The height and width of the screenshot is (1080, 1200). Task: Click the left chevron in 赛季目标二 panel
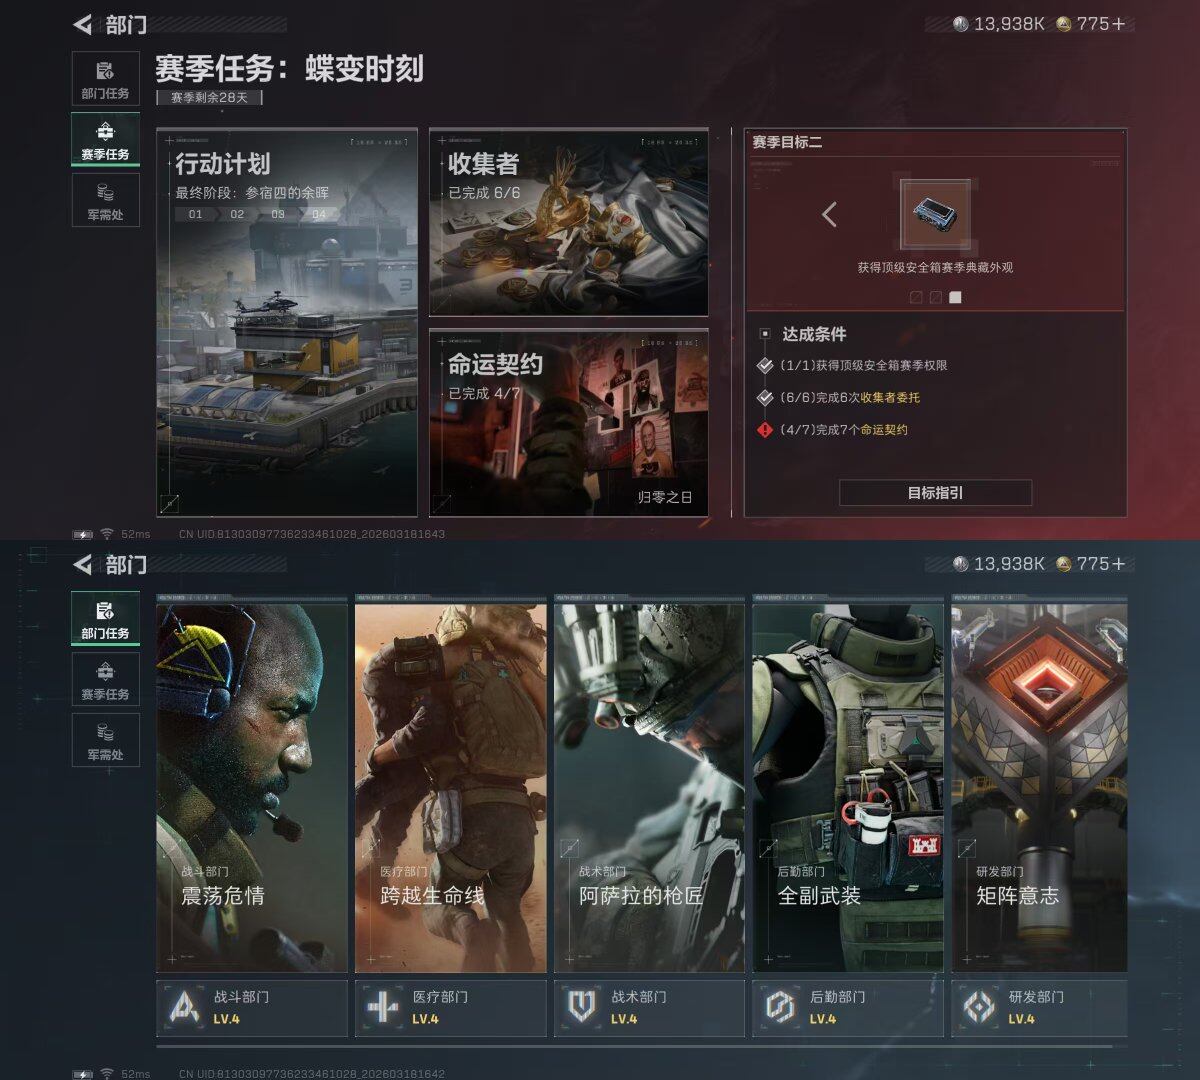coord(826,214)
